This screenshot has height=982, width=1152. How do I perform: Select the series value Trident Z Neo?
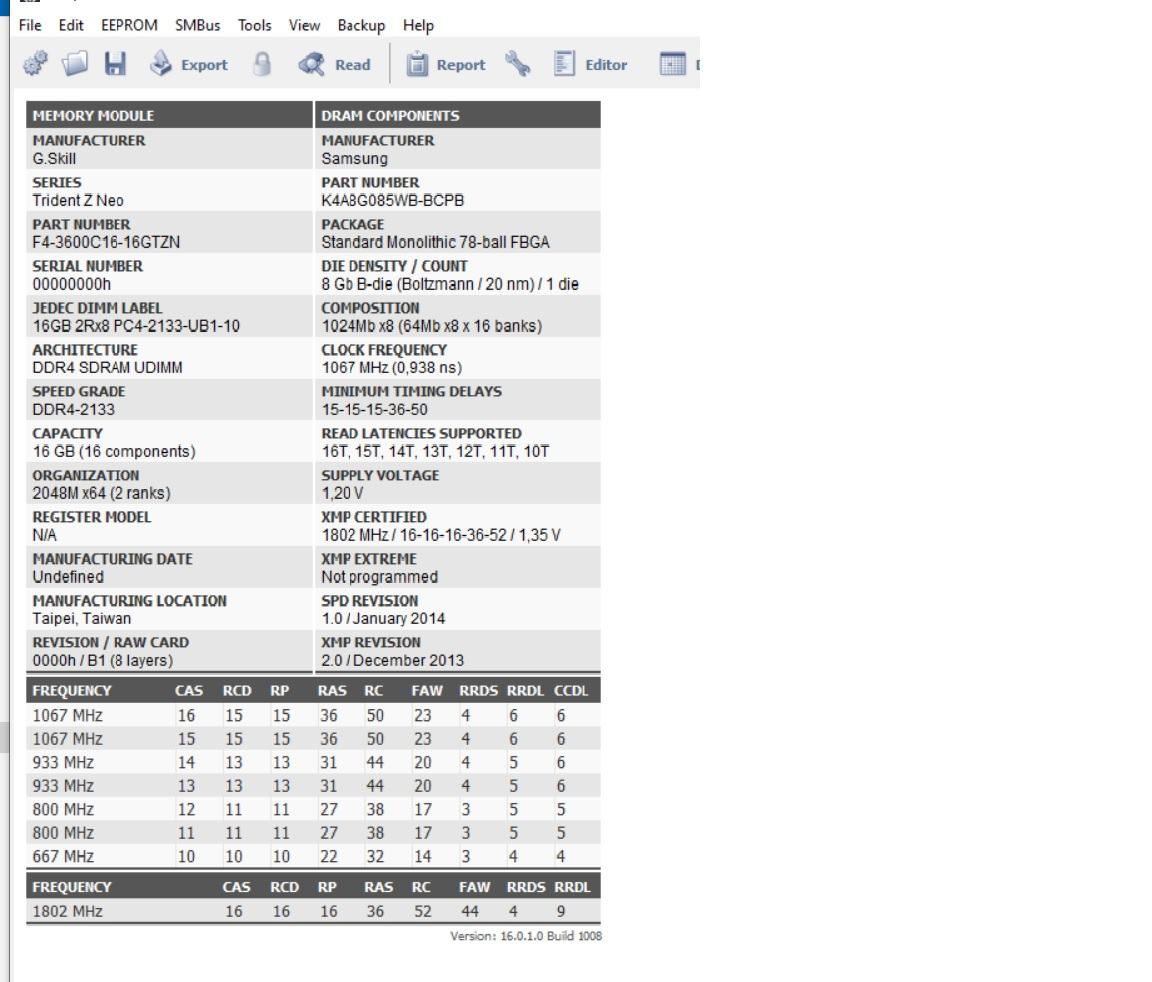coord(78,201)
